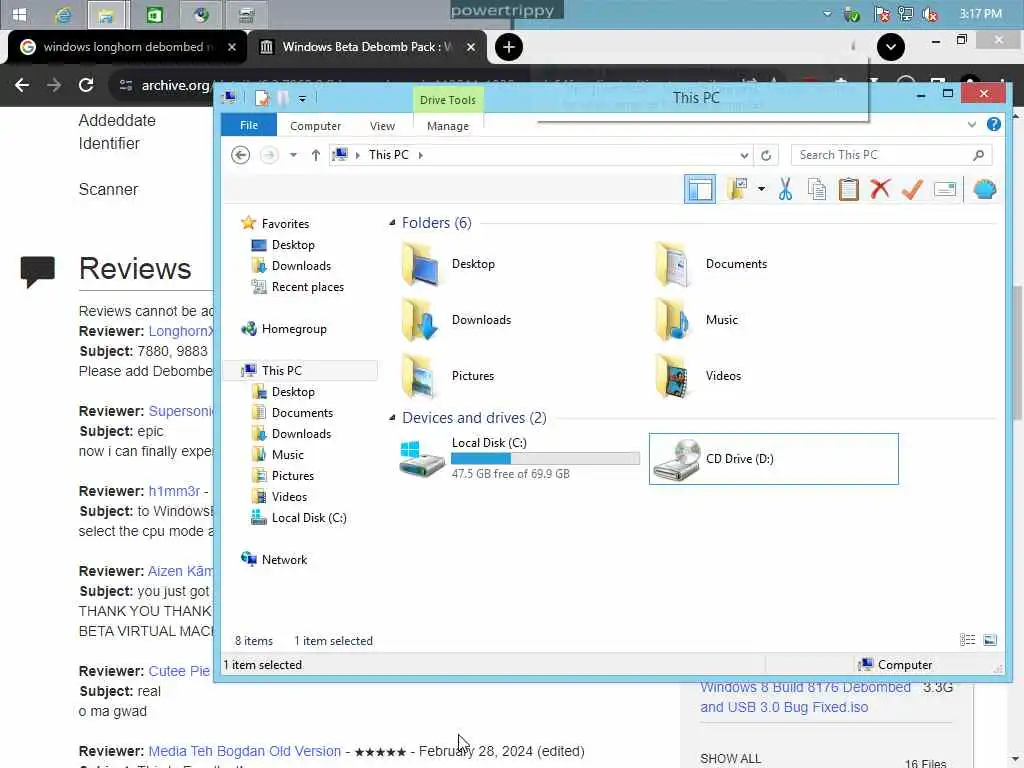This screenshot has width=1024, height=768.
Task: Close the Windows Beta Debomb Pack tab
Action: (x=471, y=47)
